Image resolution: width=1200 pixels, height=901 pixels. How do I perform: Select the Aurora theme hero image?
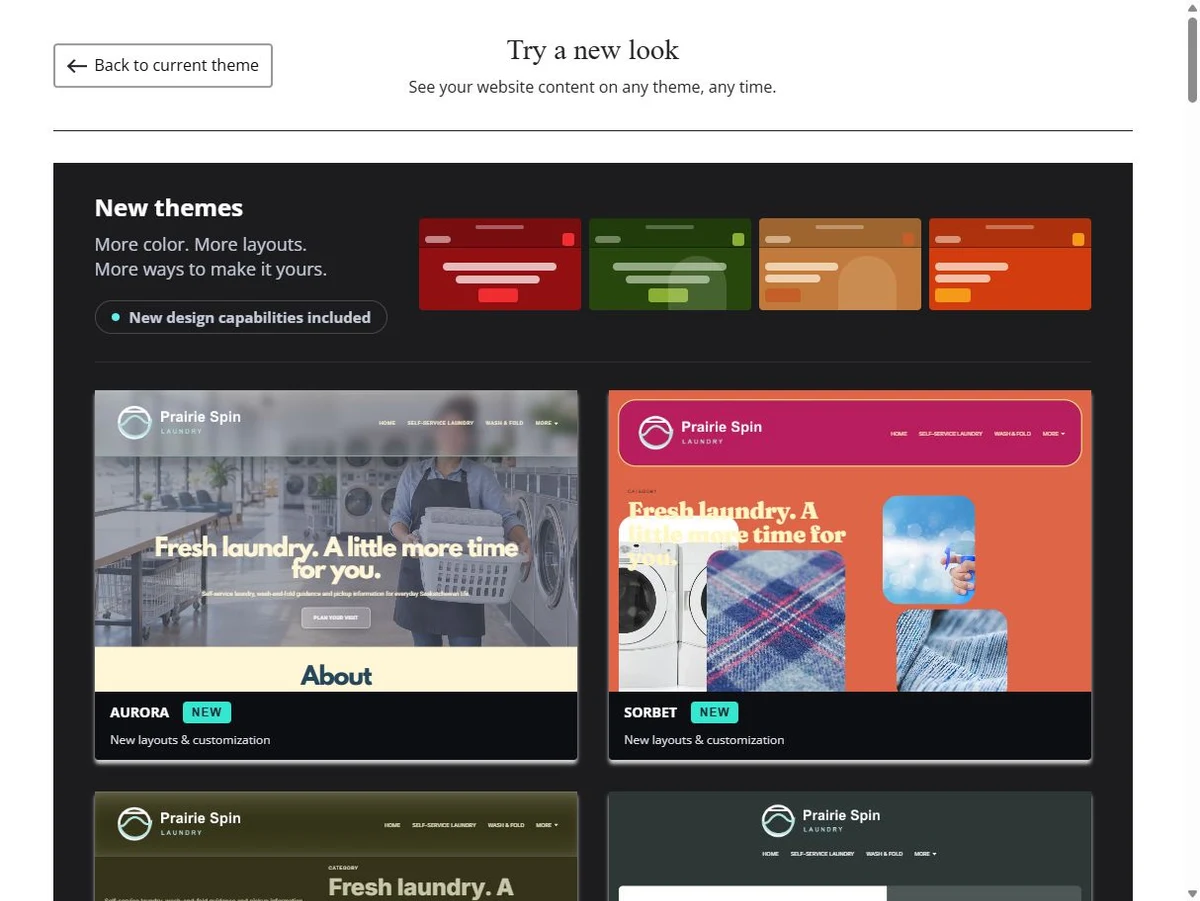click(x=336, y=519)
